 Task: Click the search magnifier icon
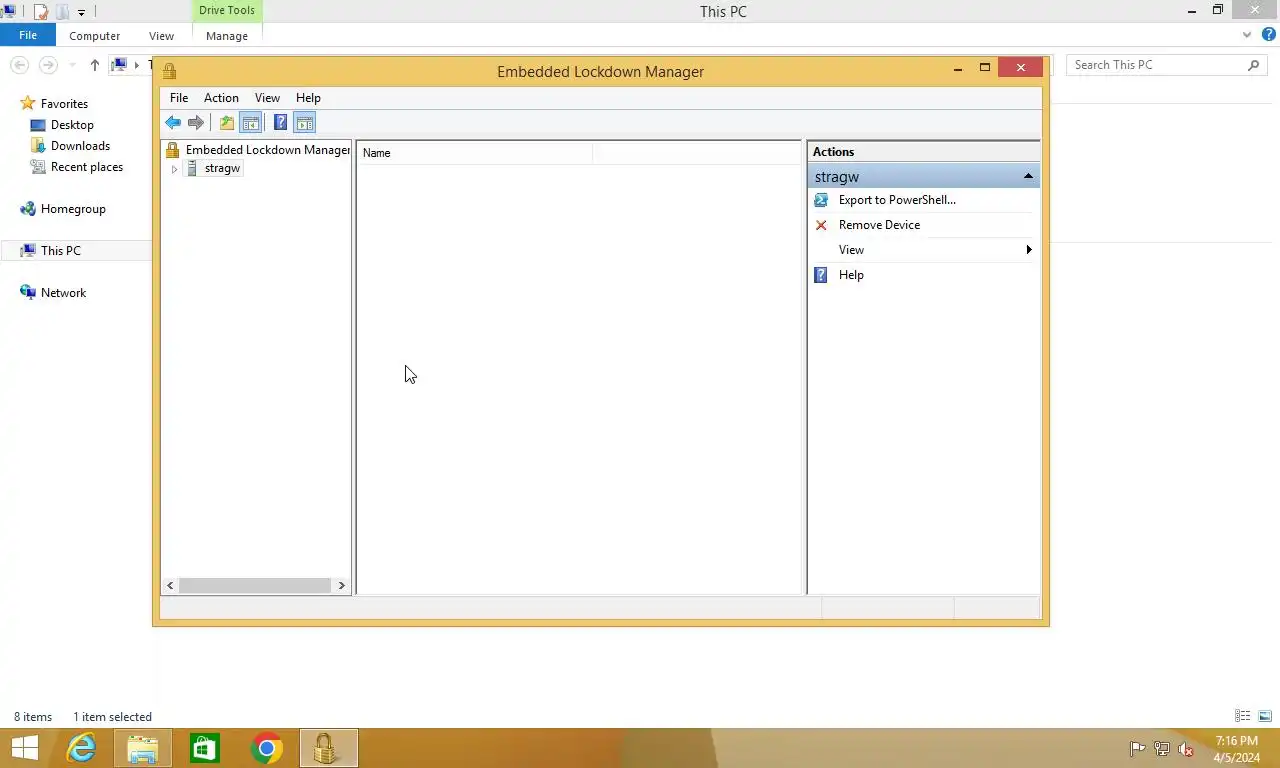pyautogui.click(x=1254, y=65)
